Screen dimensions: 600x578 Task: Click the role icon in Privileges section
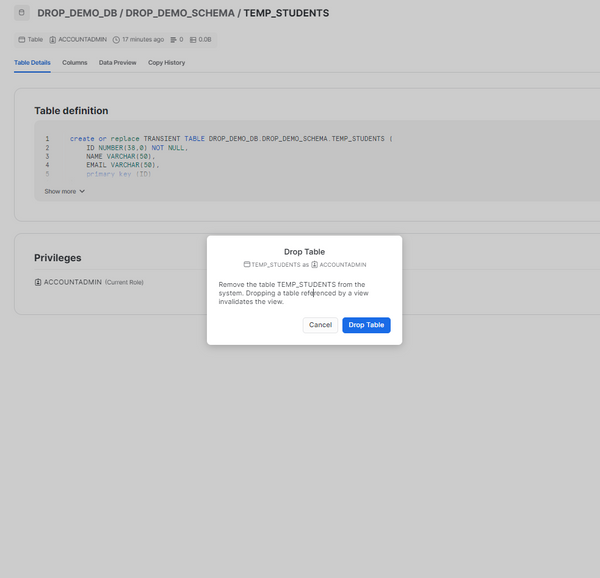pyautogui.click(x=37, y=282)
